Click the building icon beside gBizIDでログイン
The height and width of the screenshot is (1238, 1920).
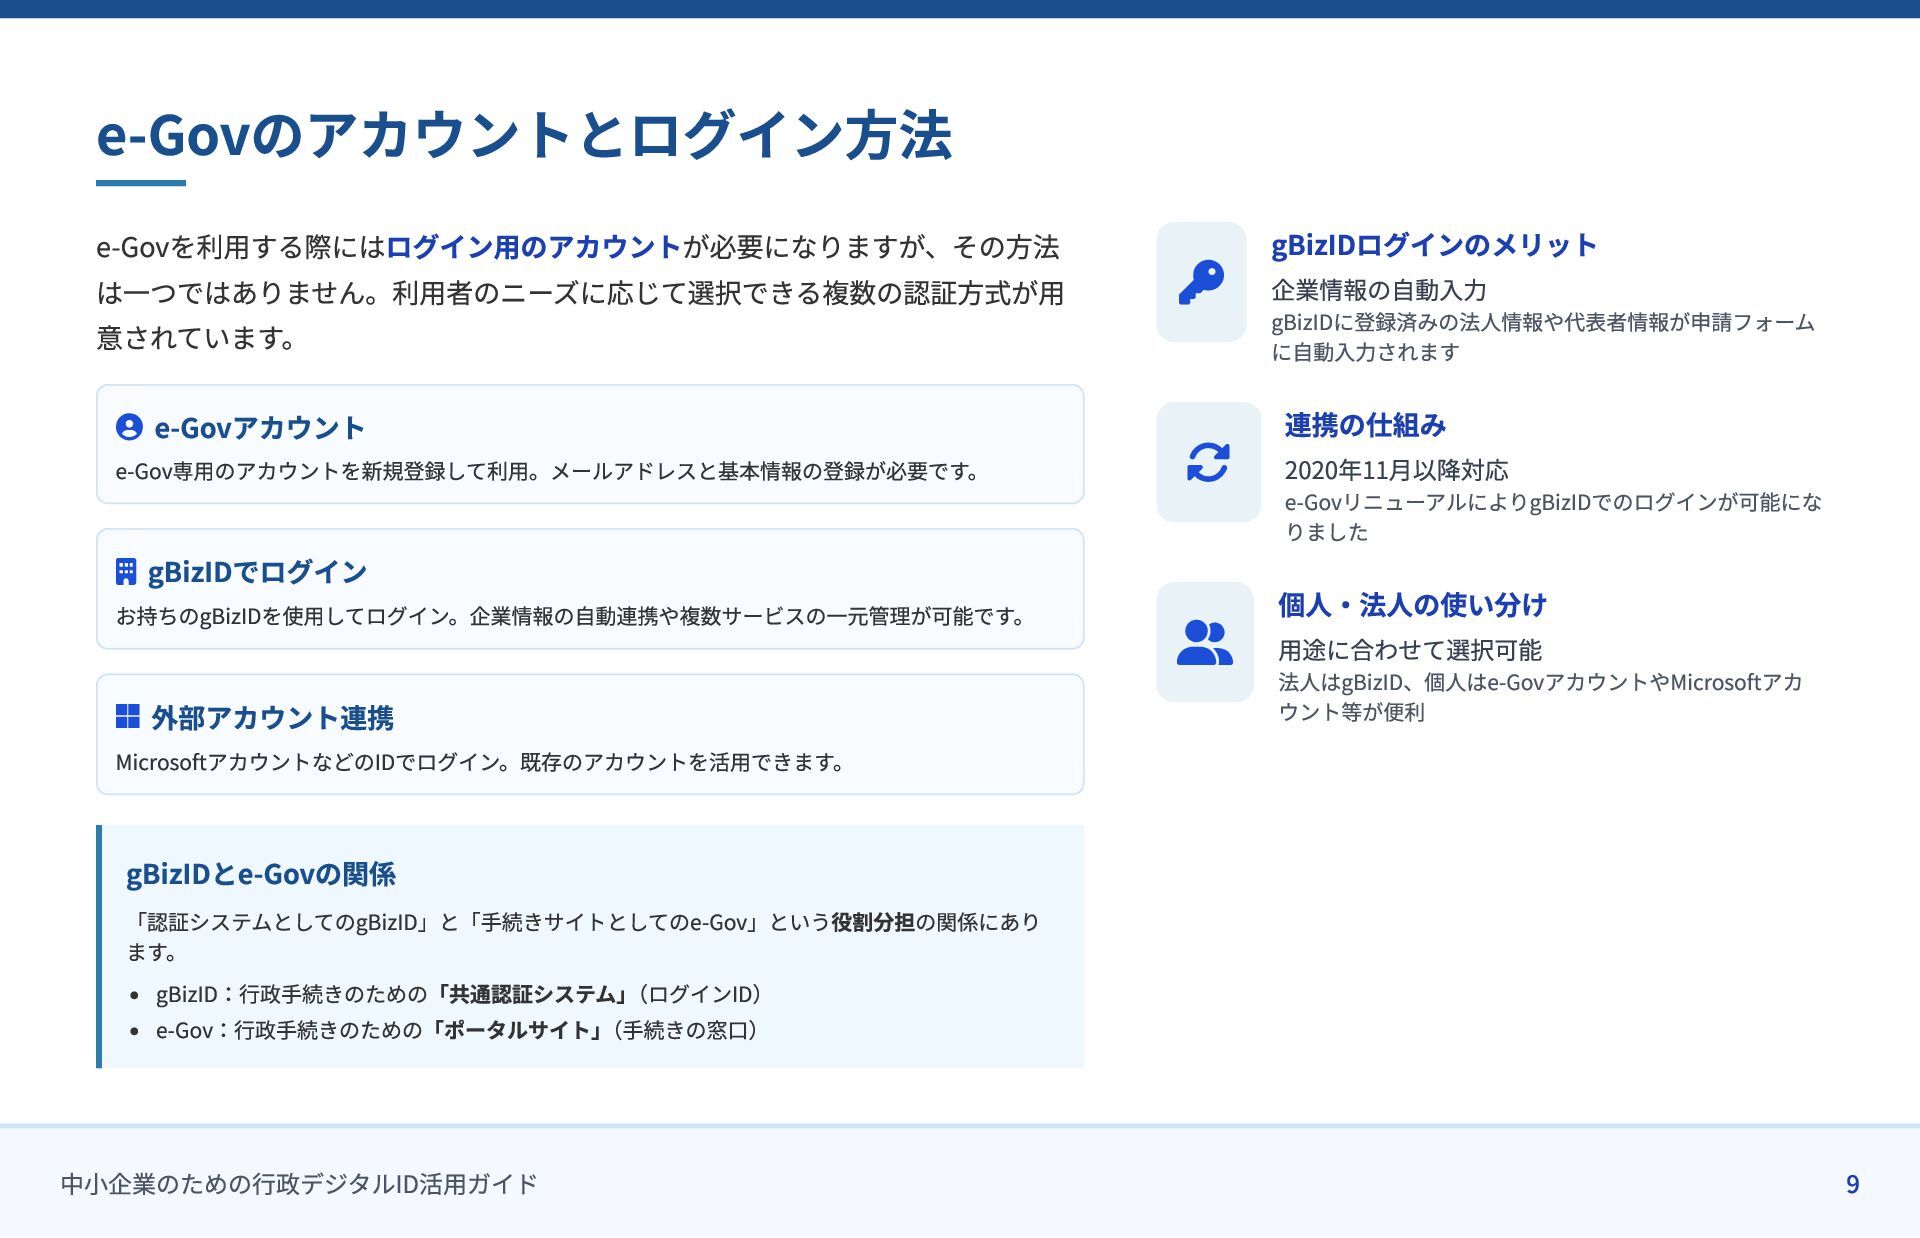[x=126, y=572]
